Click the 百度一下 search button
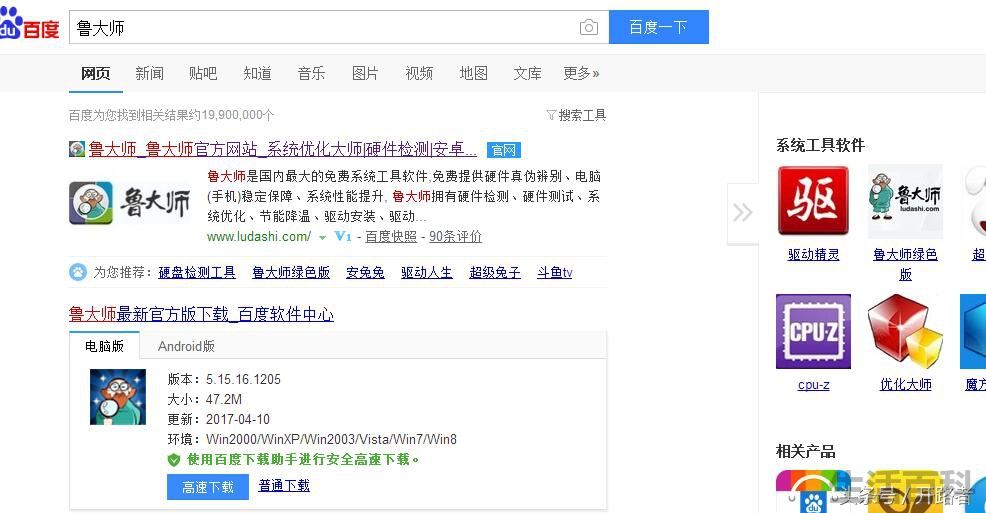This screenshot has width=986, height=513. point(658,27)
